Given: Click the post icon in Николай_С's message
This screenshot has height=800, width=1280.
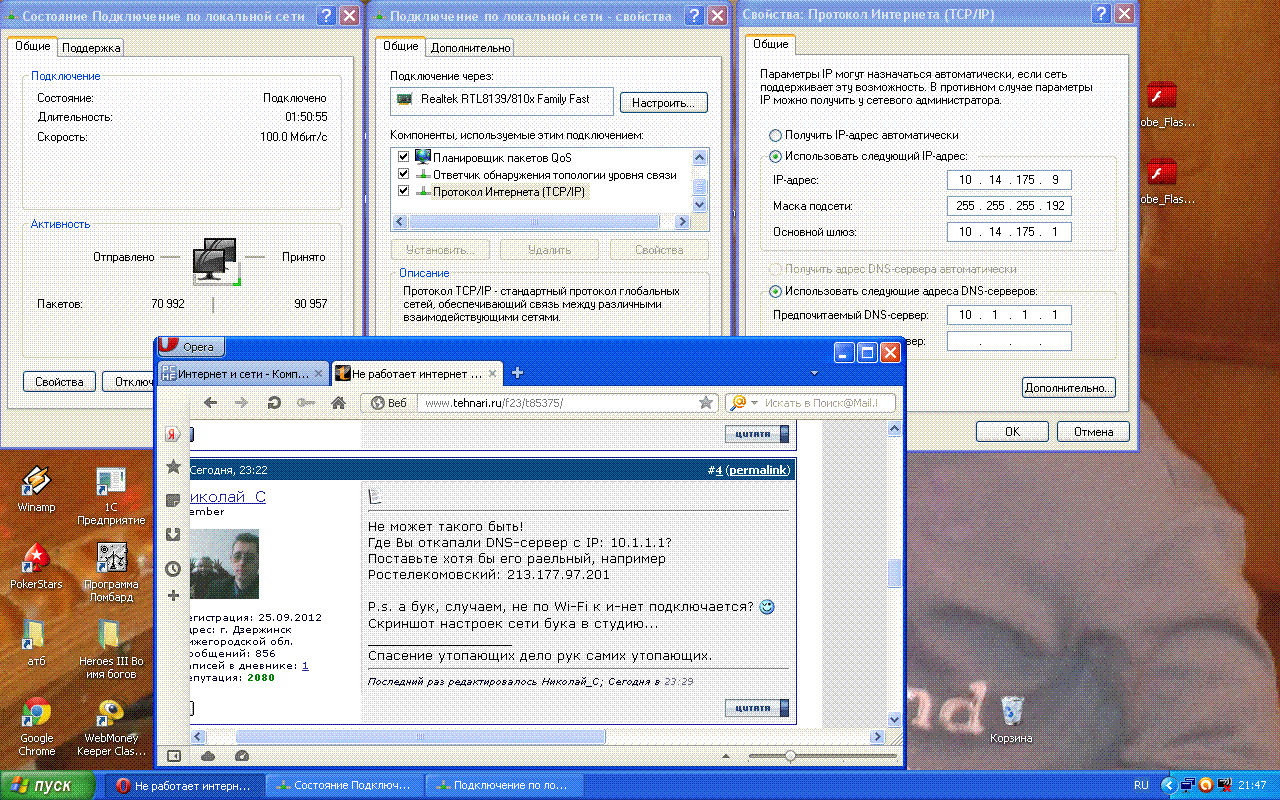Looking at the screenshot, I should point(376,496).
